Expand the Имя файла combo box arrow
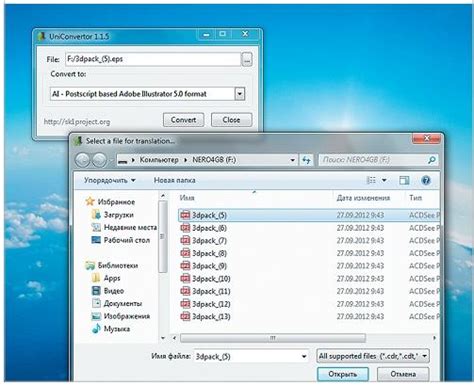The width and height of the screenshot is (474, 385). (x=304, y=356)
